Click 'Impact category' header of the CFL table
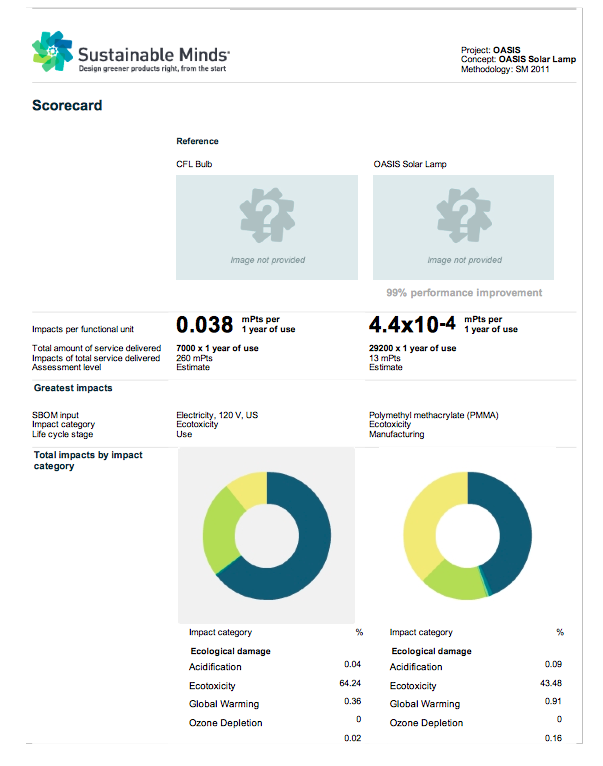603x766 pixels. click(220, 633)
